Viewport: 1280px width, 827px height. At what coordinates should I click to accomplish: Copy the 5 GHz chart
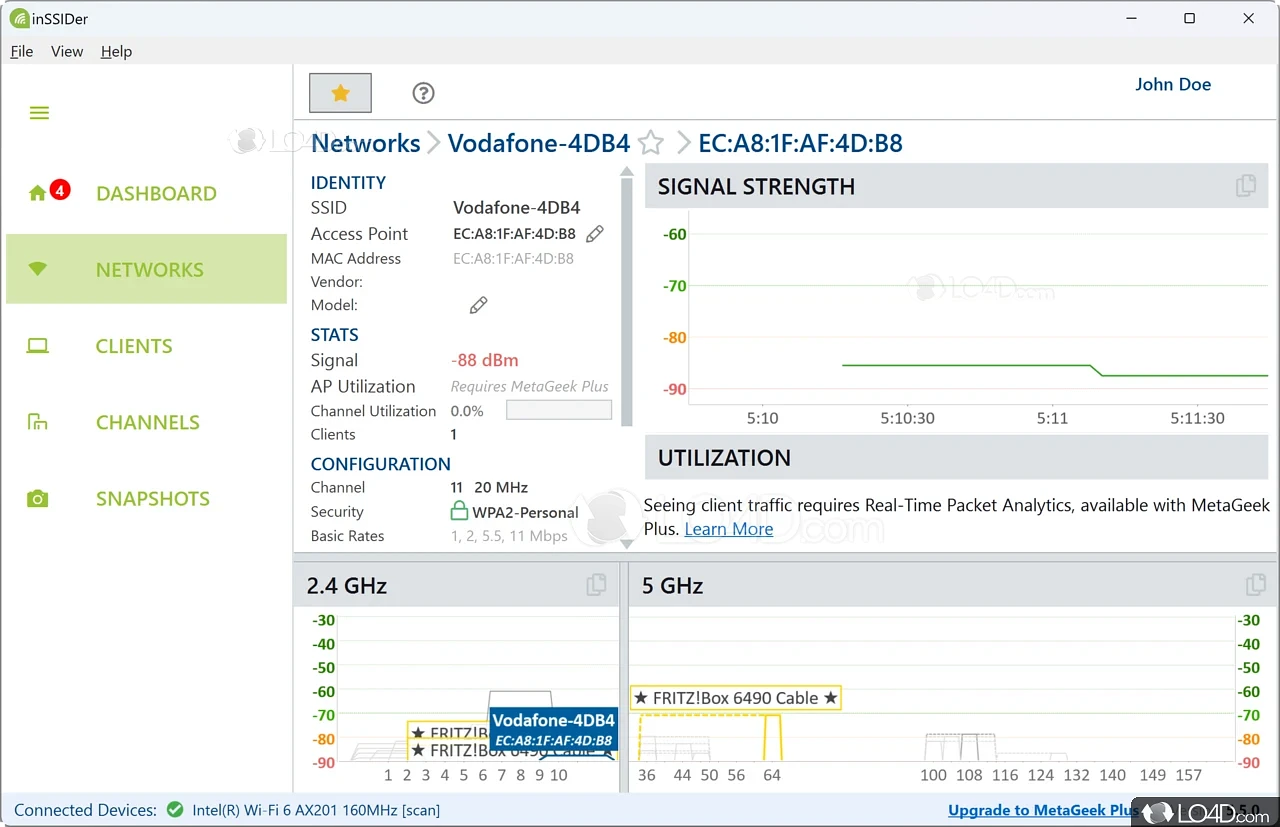1256,585
